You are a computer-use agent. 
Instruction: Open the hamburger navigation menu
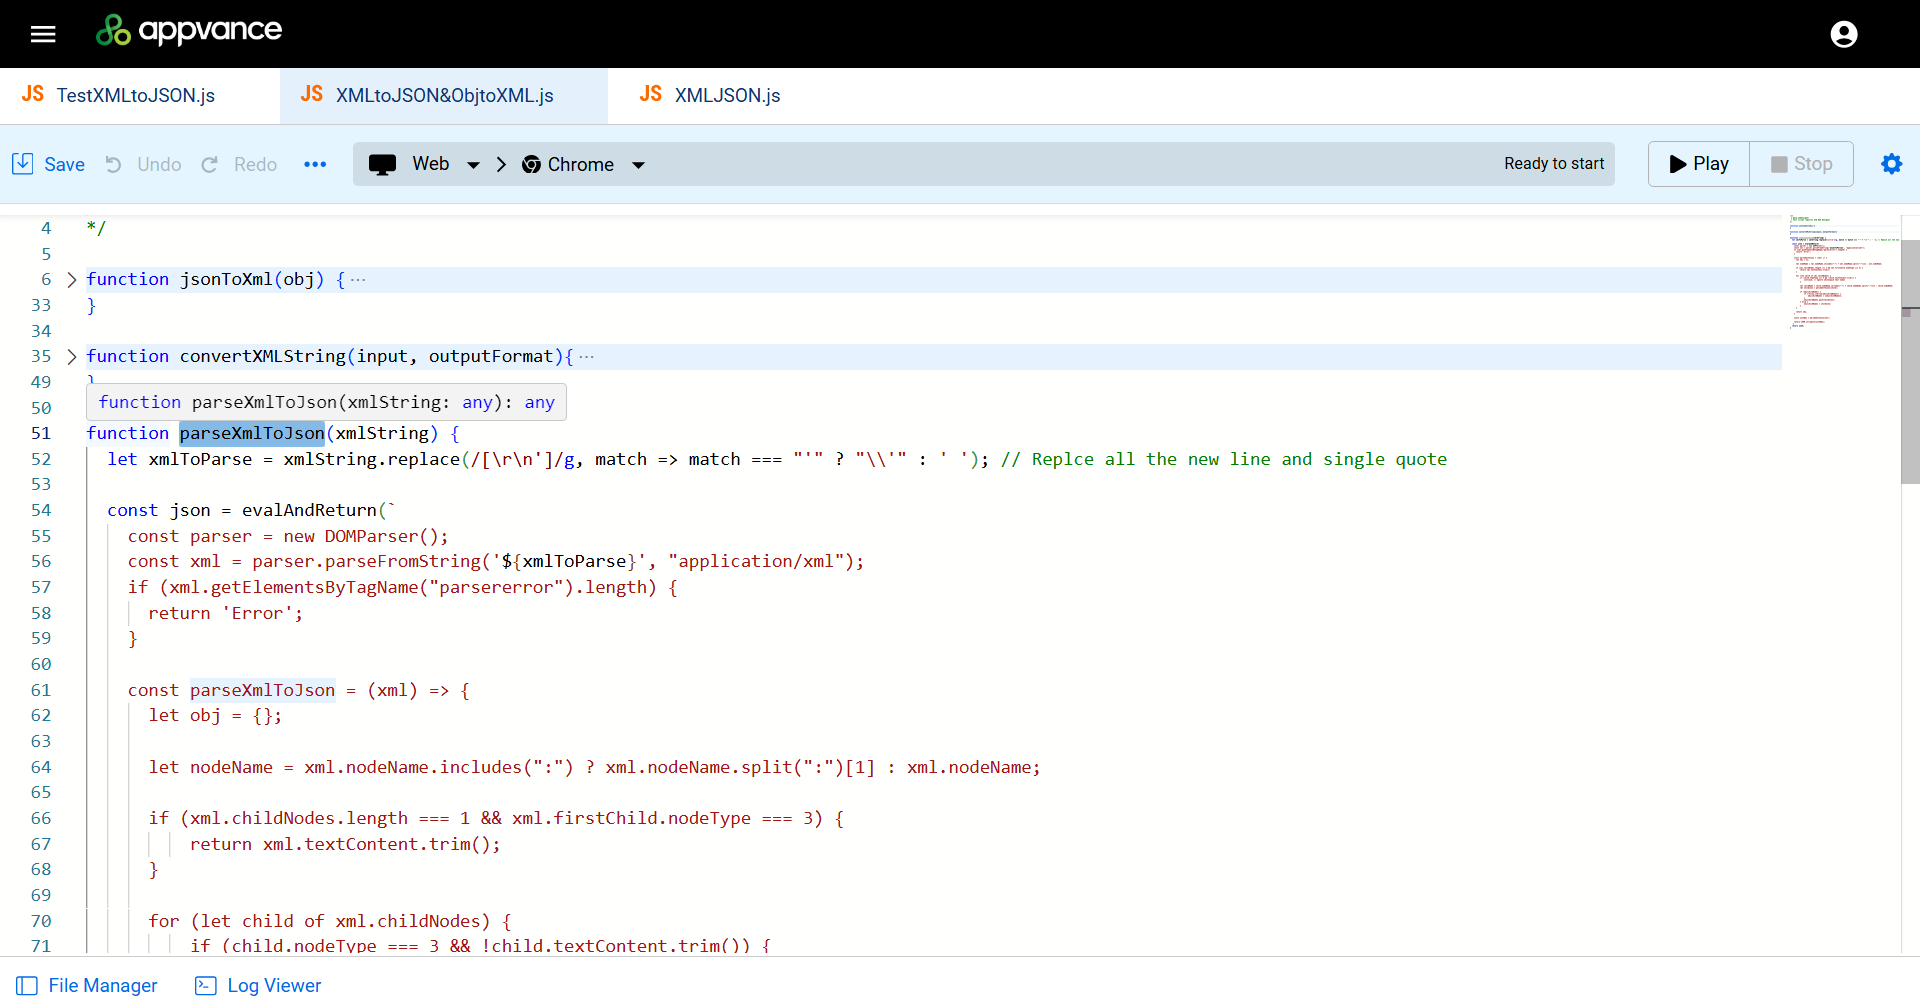(43, 34)
